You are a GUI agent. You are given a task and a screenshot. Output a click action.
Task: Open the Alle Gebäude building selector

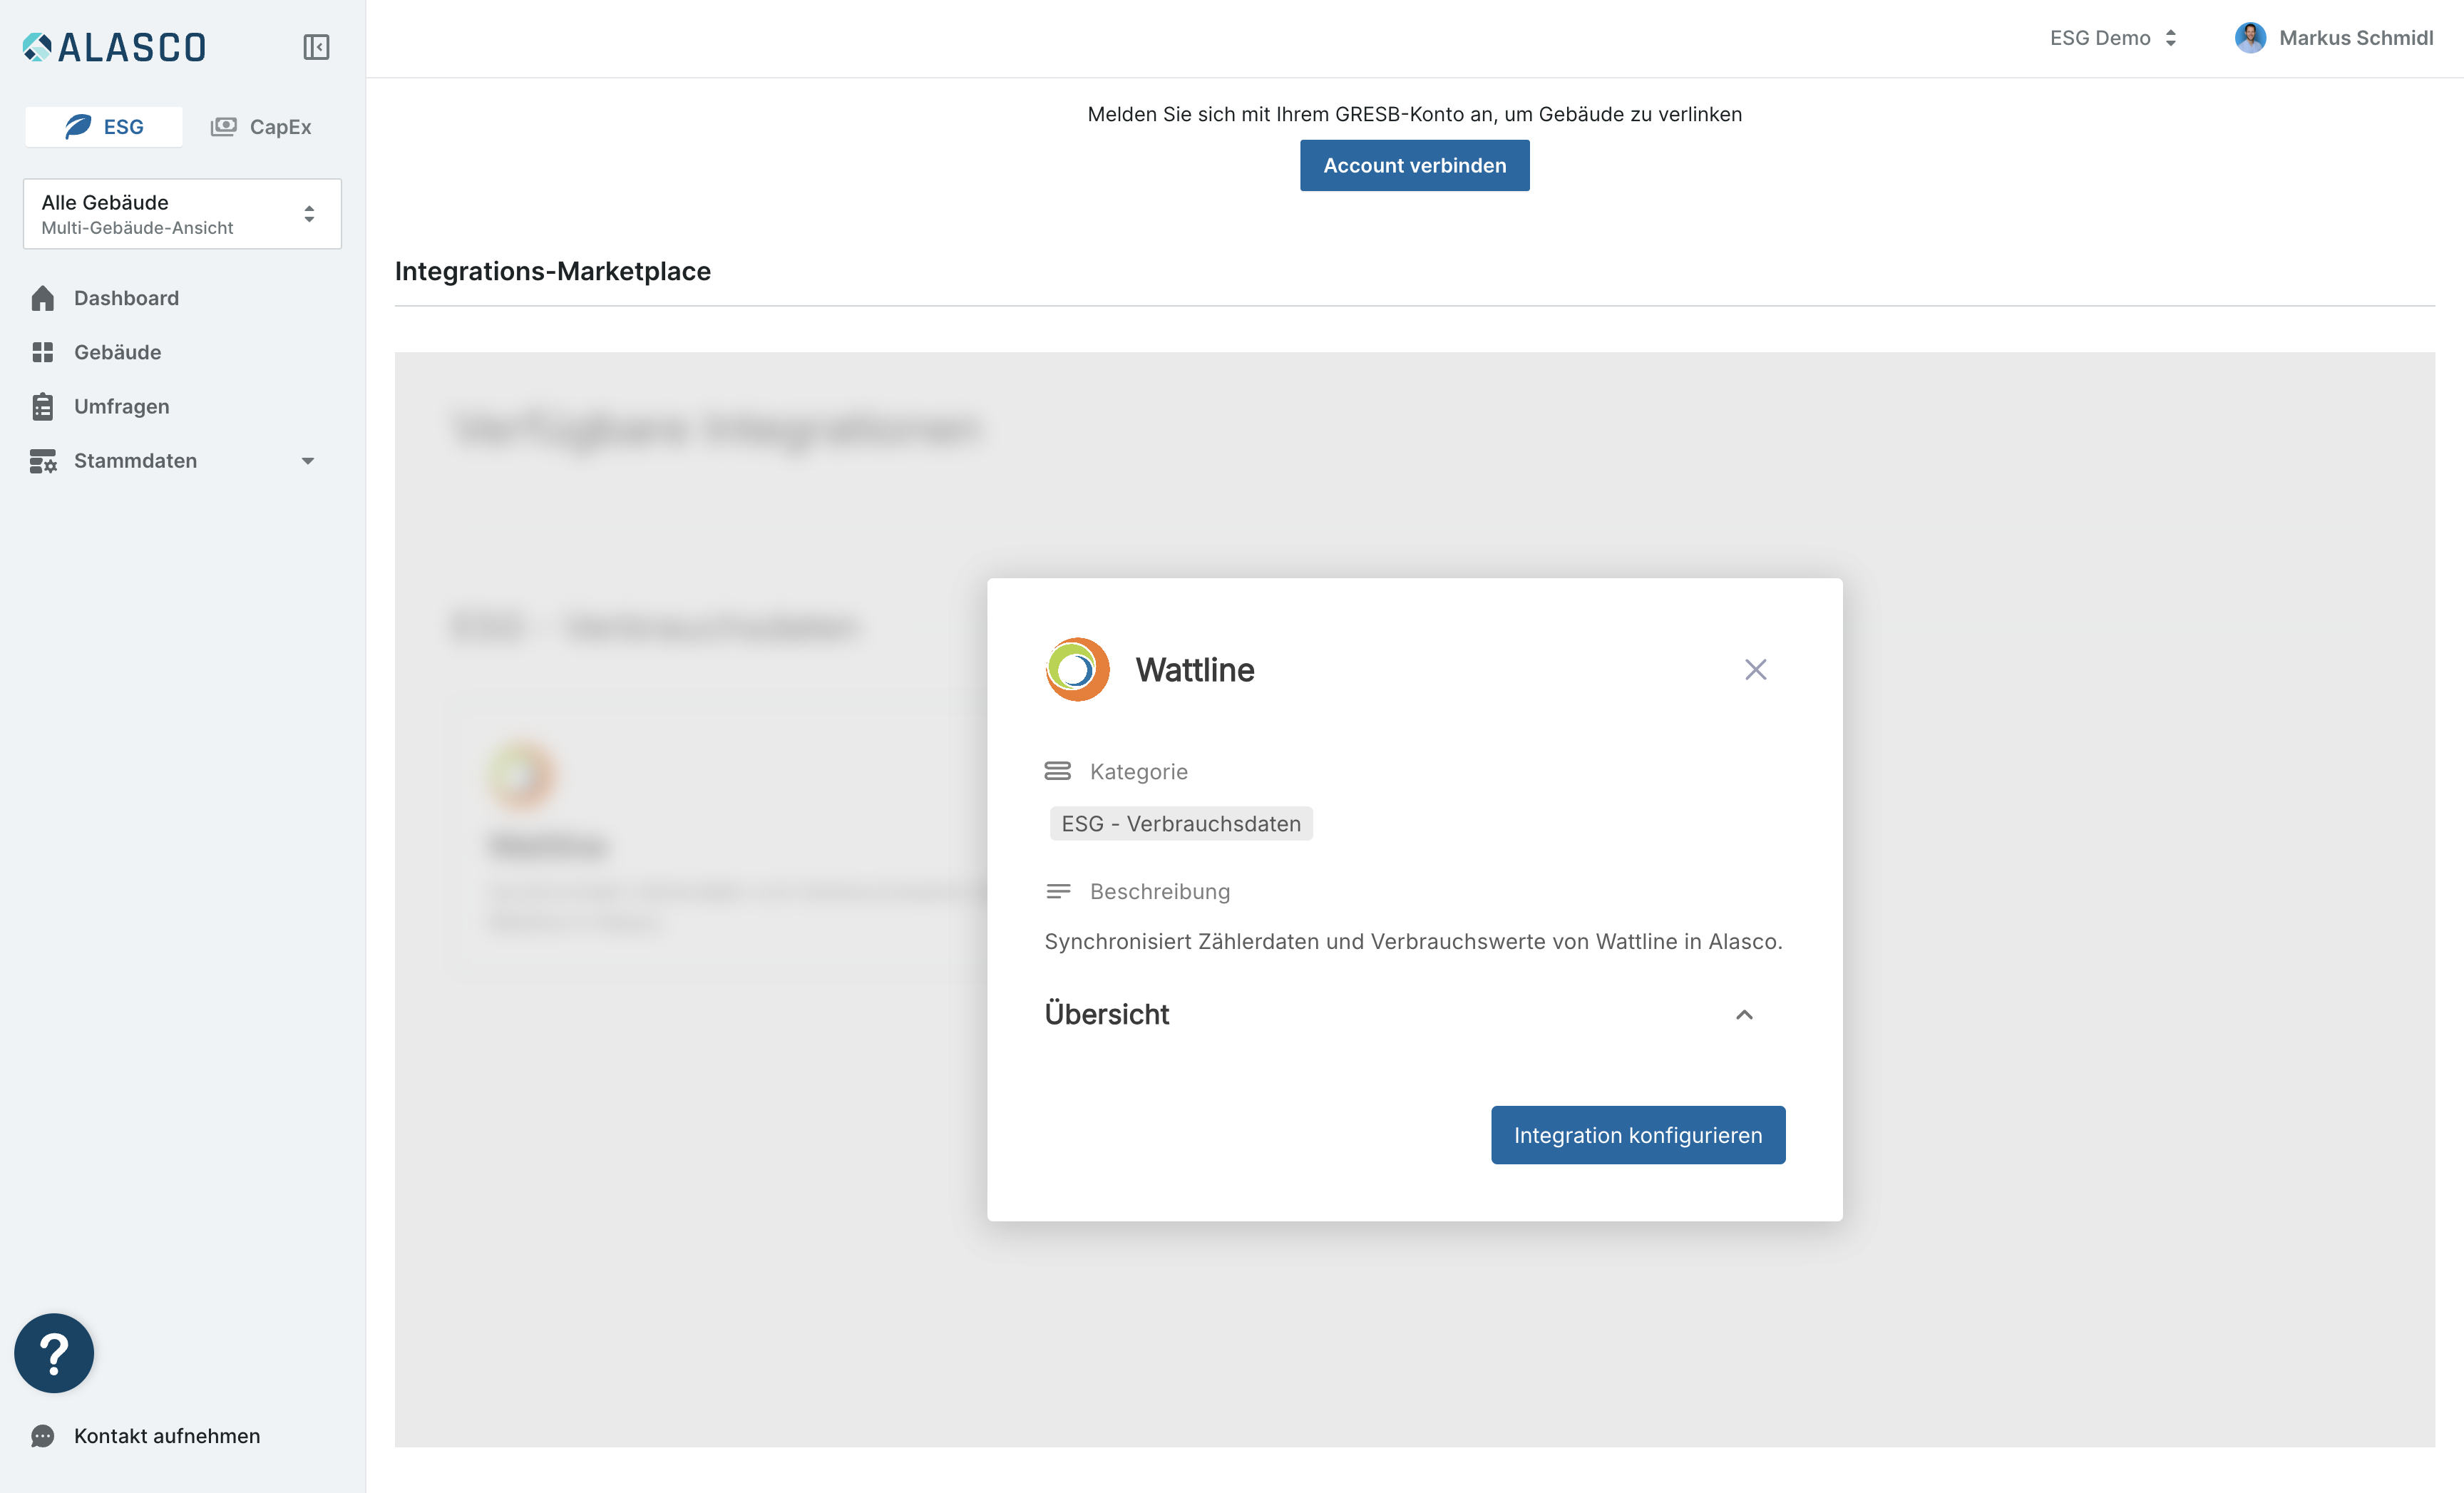tap(182, 214)
